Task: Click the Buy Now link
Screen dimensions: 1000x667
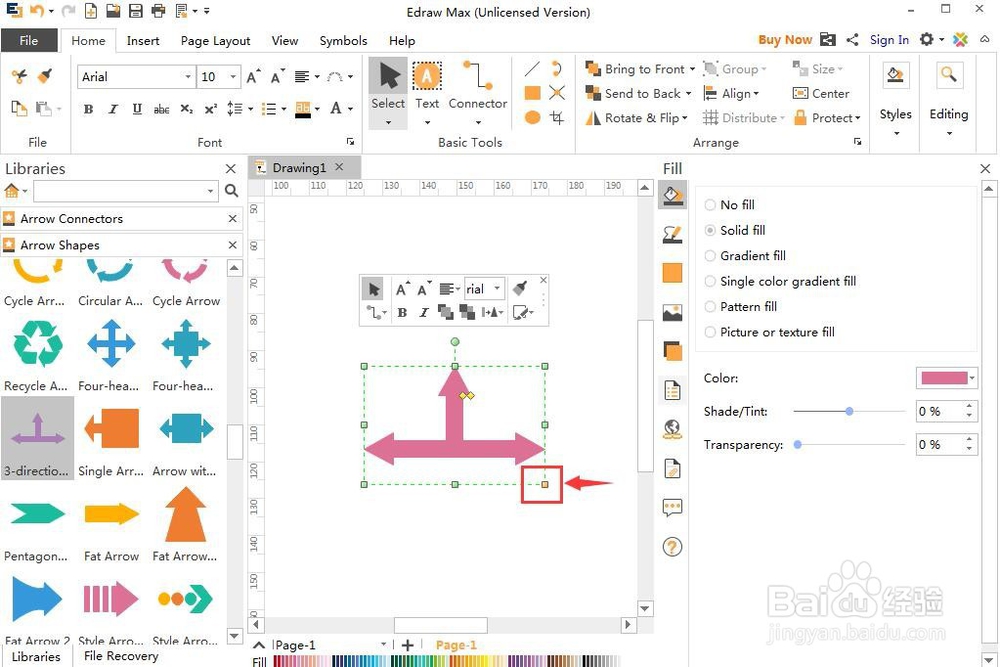Action: [x=784, y=40]
